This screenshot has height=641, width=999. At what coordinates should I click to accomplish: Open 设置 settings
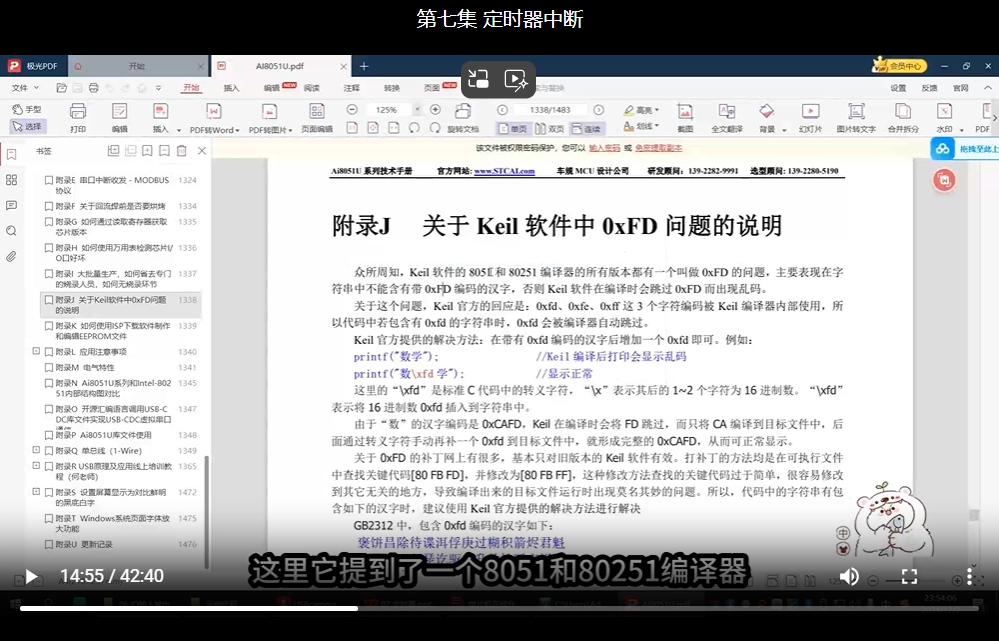click(898, 88)
